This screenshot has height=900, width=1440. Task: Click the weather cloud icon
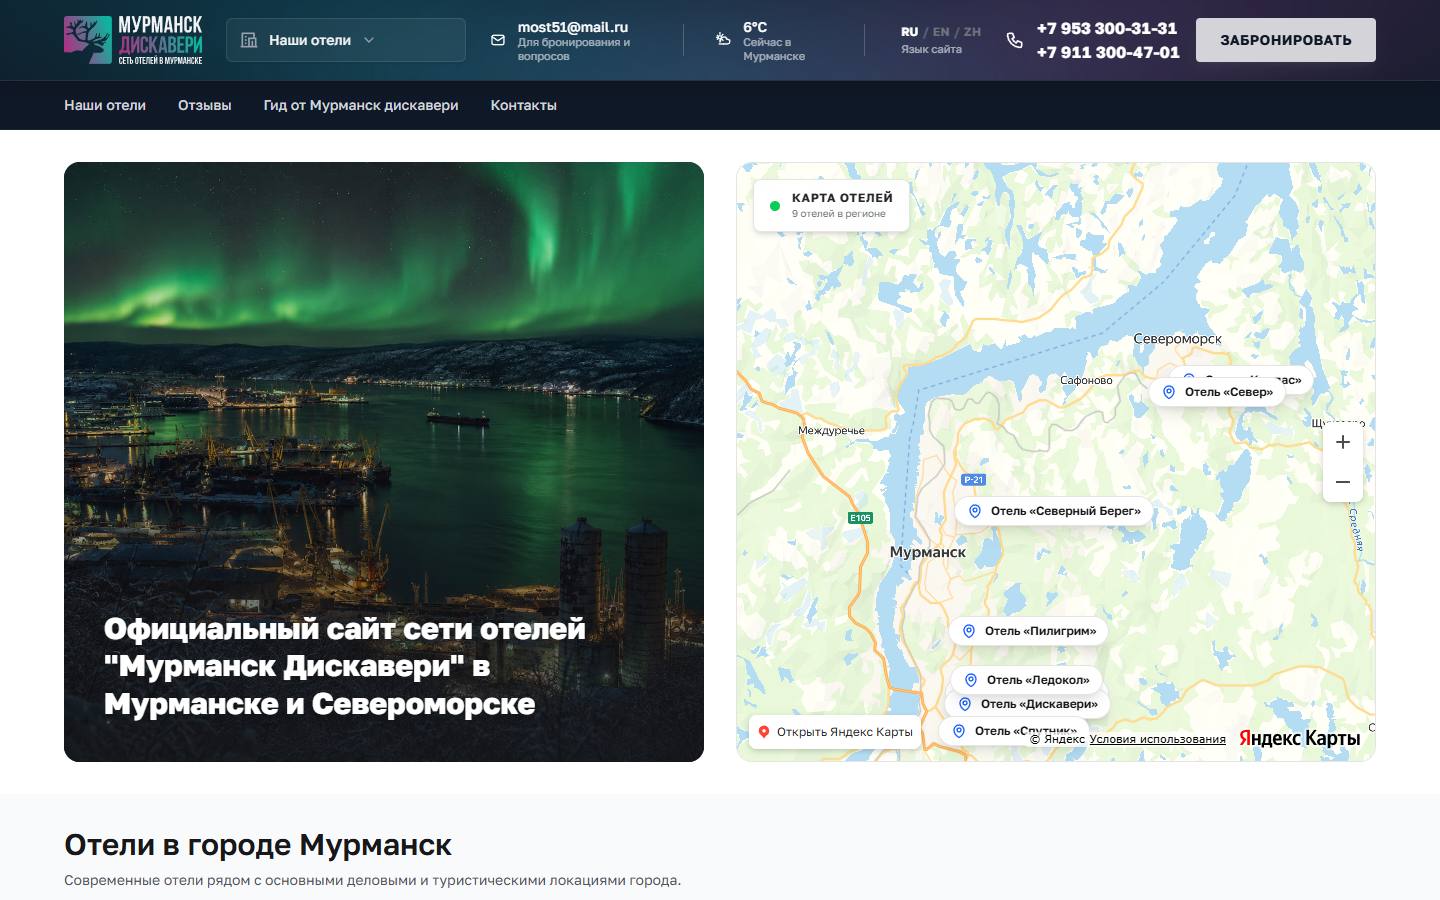723,39
